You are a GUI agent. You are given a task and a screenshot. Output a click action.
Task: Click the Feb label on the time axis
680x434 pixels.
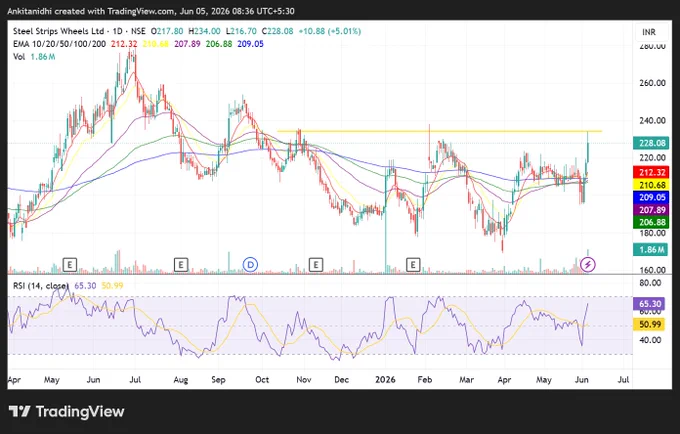(425, 380)
